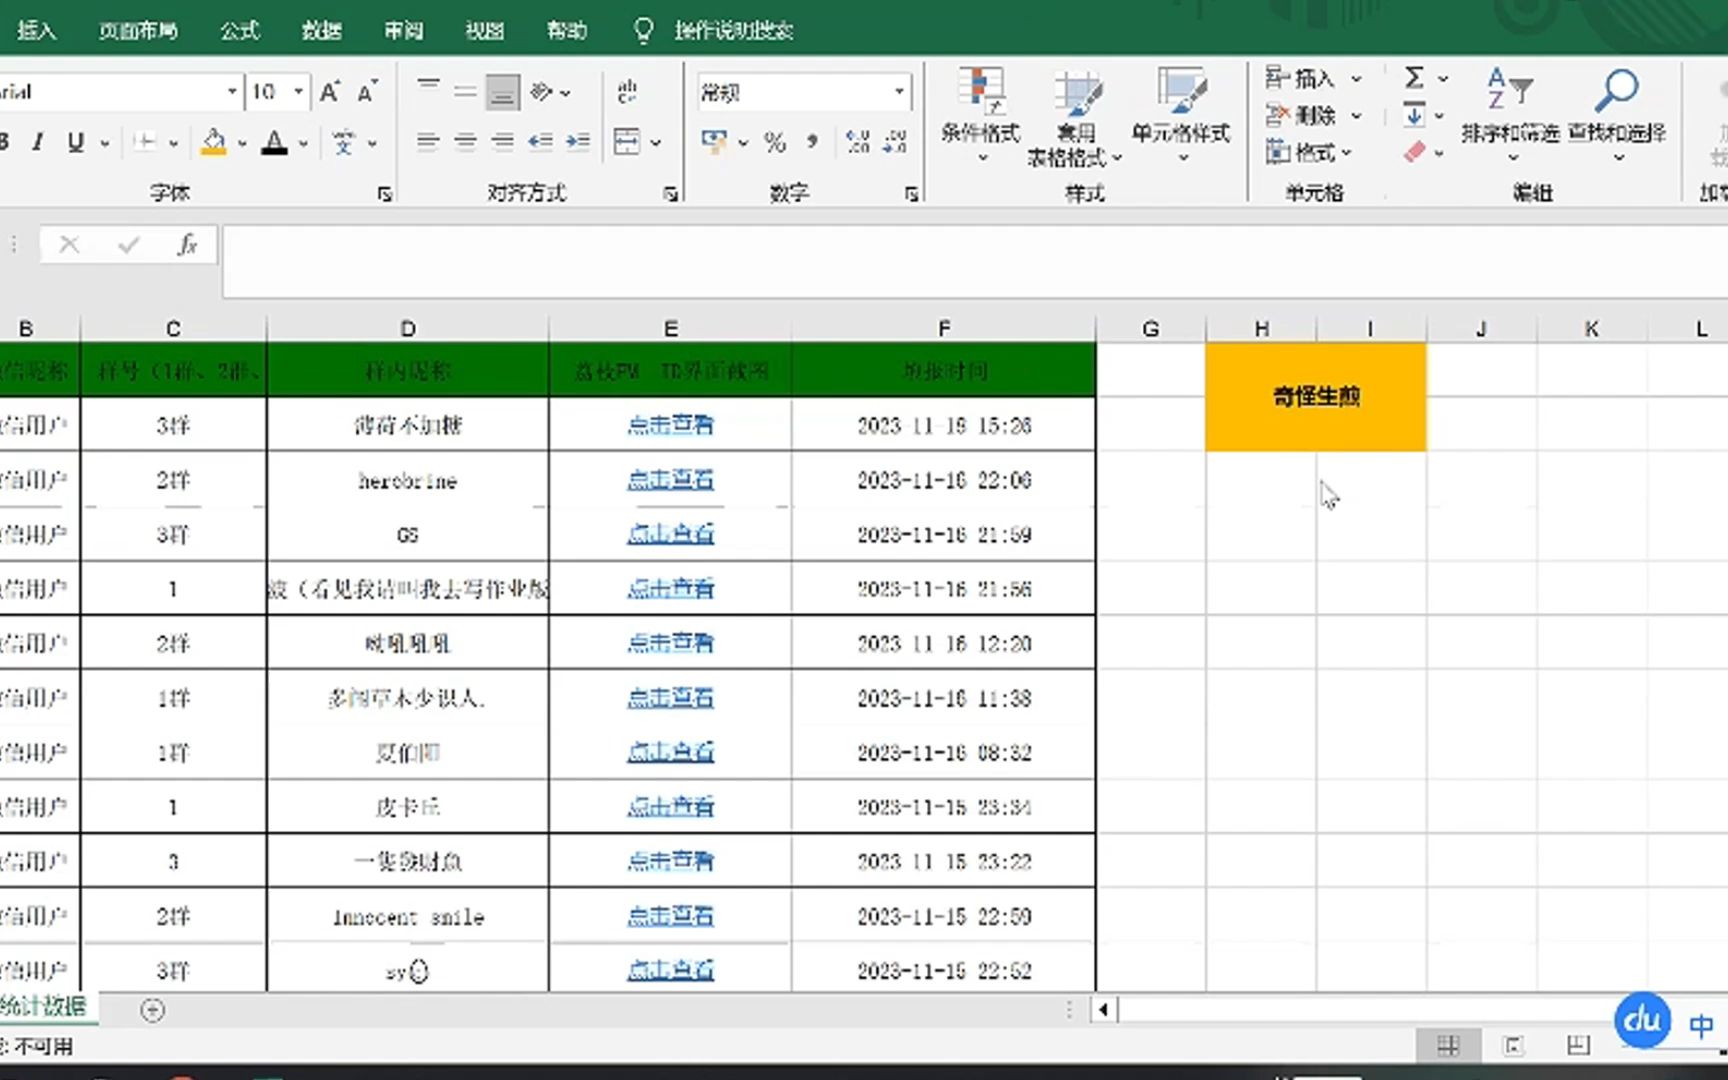The image size is (1728, 1080).
Task: Open Format cells menu
Action: tap(1308, 152)
